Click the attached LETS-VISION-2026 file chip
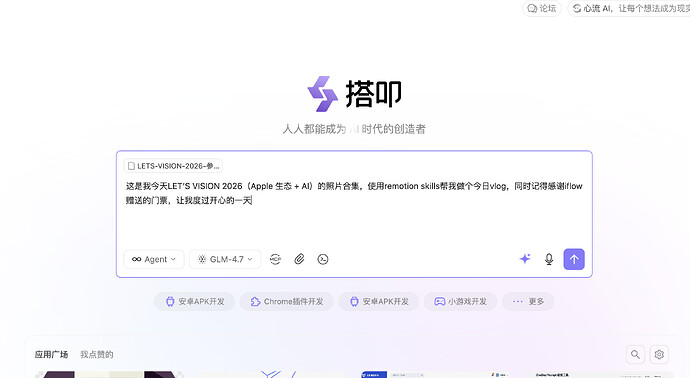The height and width of the screenshot is (378, 690). 173,166
